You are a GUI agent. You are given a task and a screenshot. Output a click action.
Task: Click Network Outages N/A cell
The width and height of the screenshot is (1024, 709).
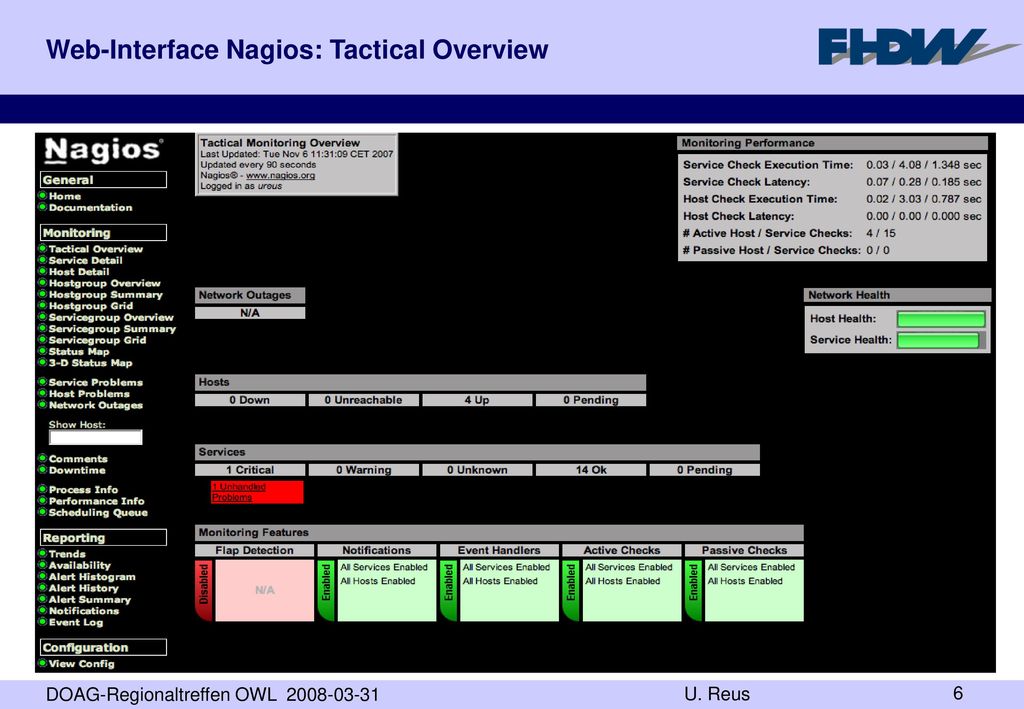(250, 313)
